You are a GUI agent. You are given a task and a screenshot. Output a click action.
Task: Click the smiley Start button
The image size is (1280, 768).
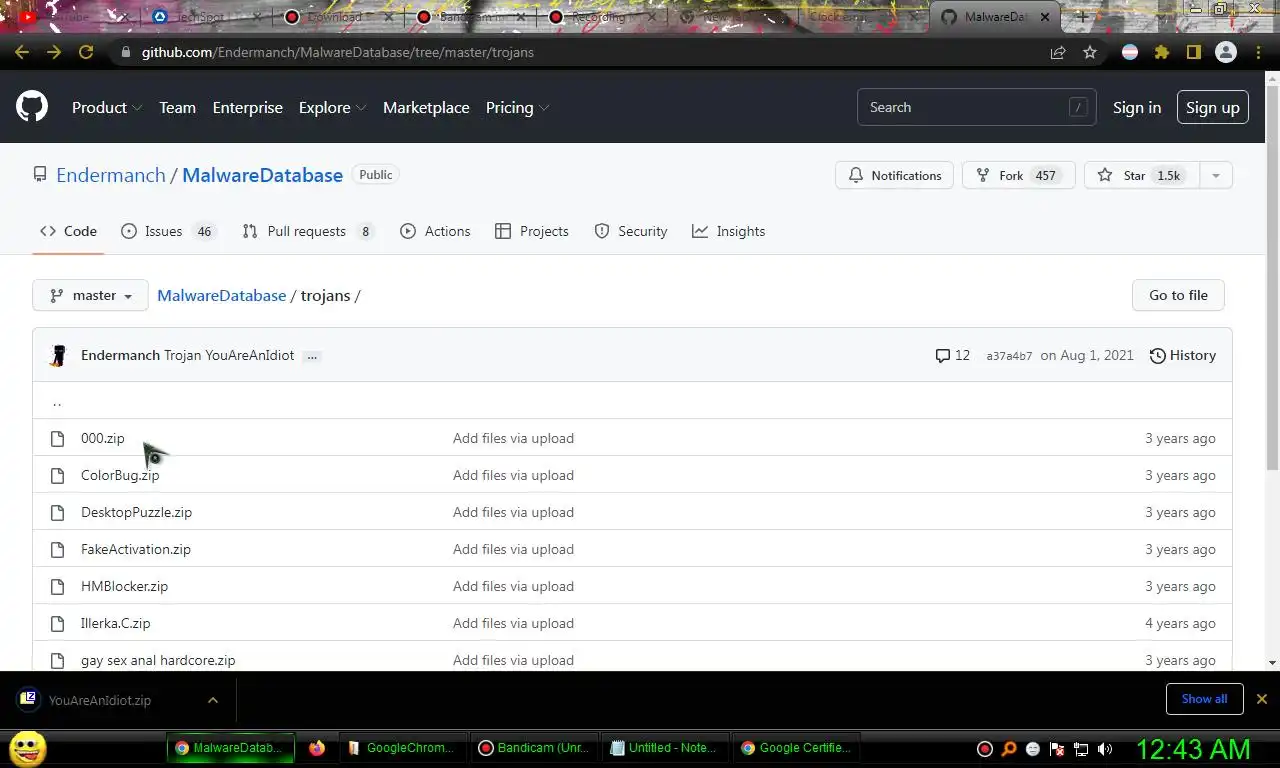28,748
